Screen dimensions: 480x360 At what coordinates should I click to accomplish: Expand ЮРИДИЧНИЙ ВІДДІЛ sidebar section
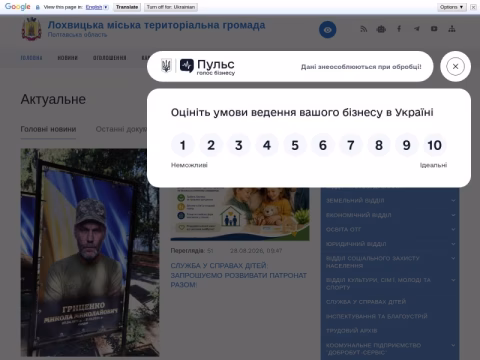coord(390,244)
